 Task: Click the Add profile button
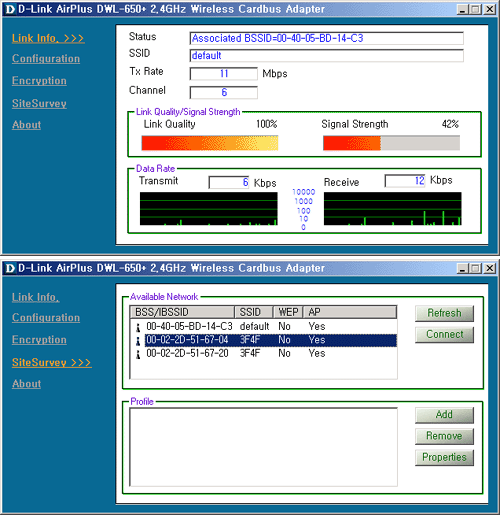coord(444,415)
